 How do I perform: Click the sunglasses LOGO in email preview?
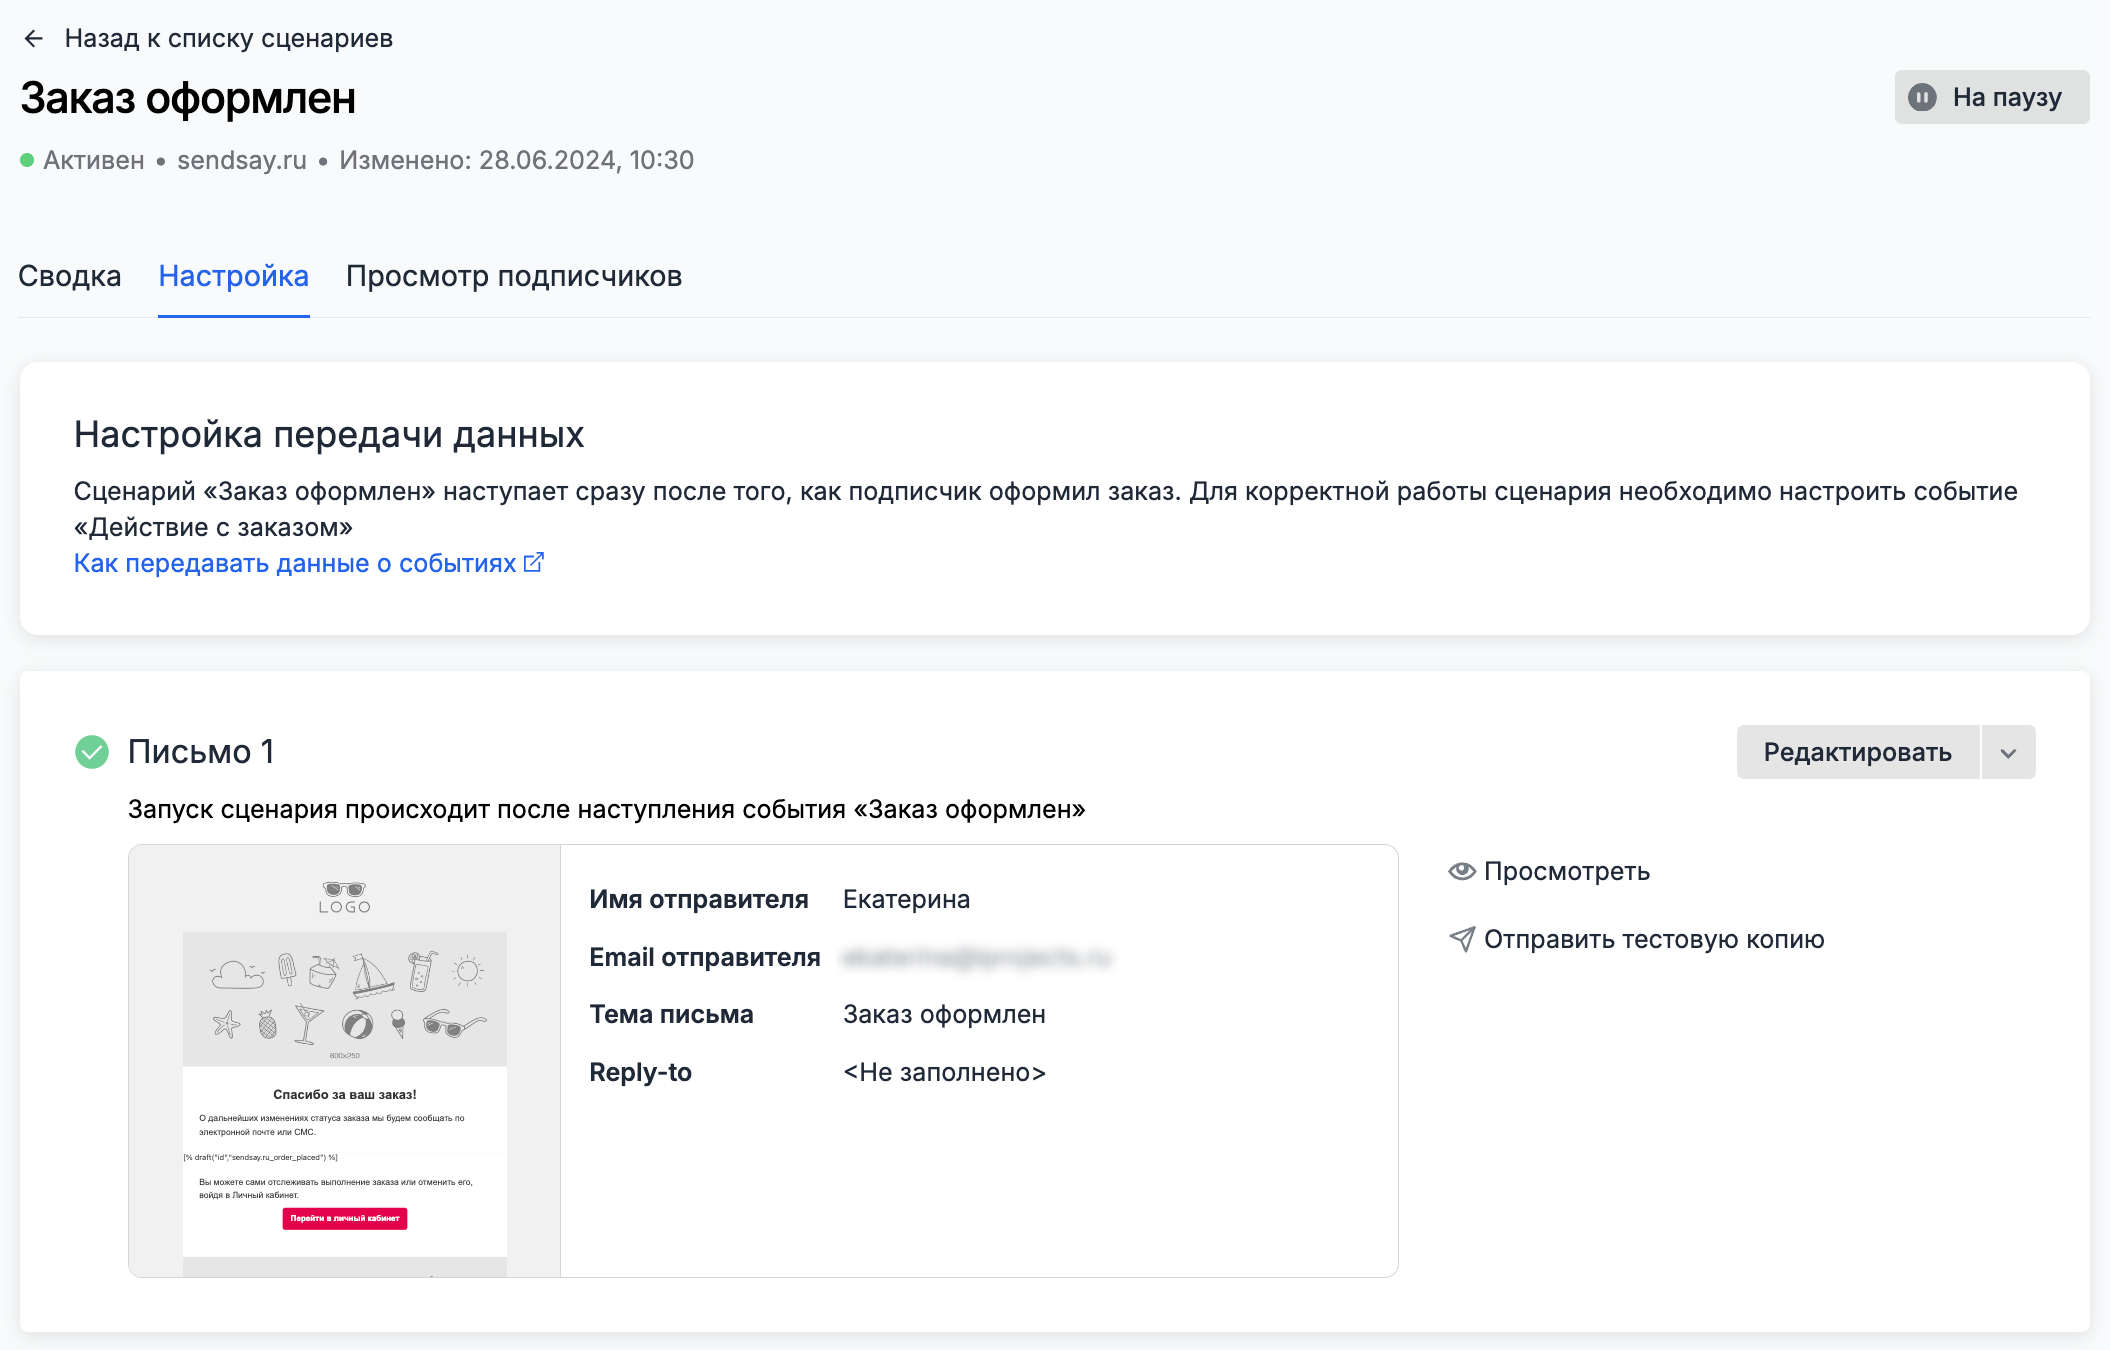[344, 896]
